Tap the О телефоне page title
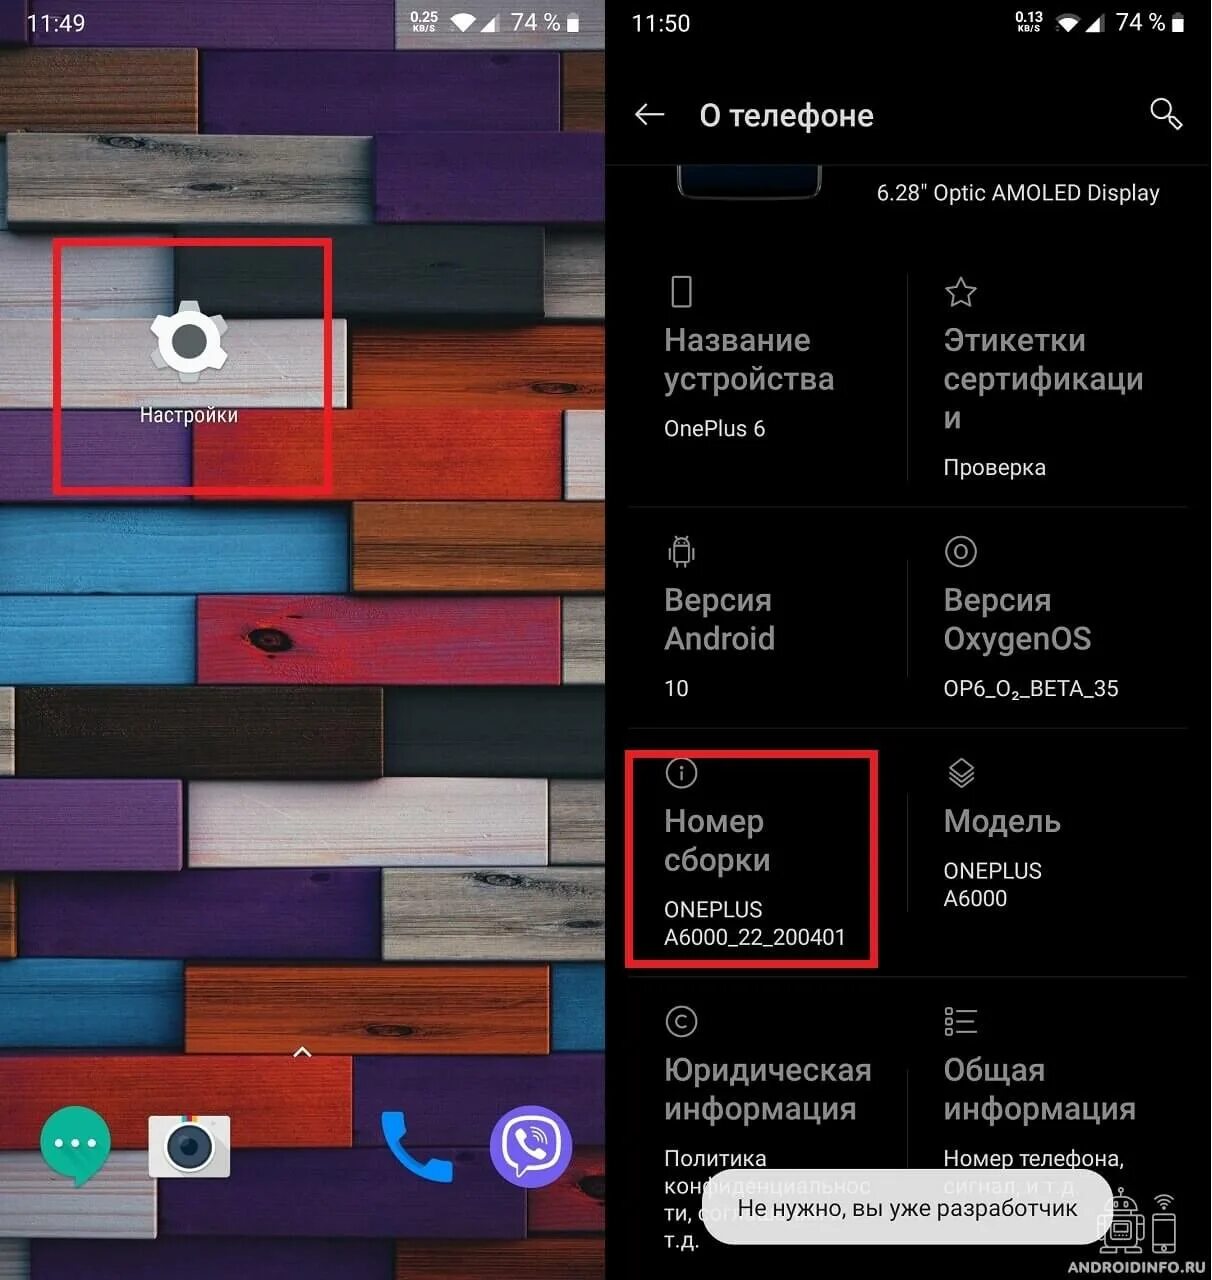Viewport: 1212px width, 1280px height. 787,115
